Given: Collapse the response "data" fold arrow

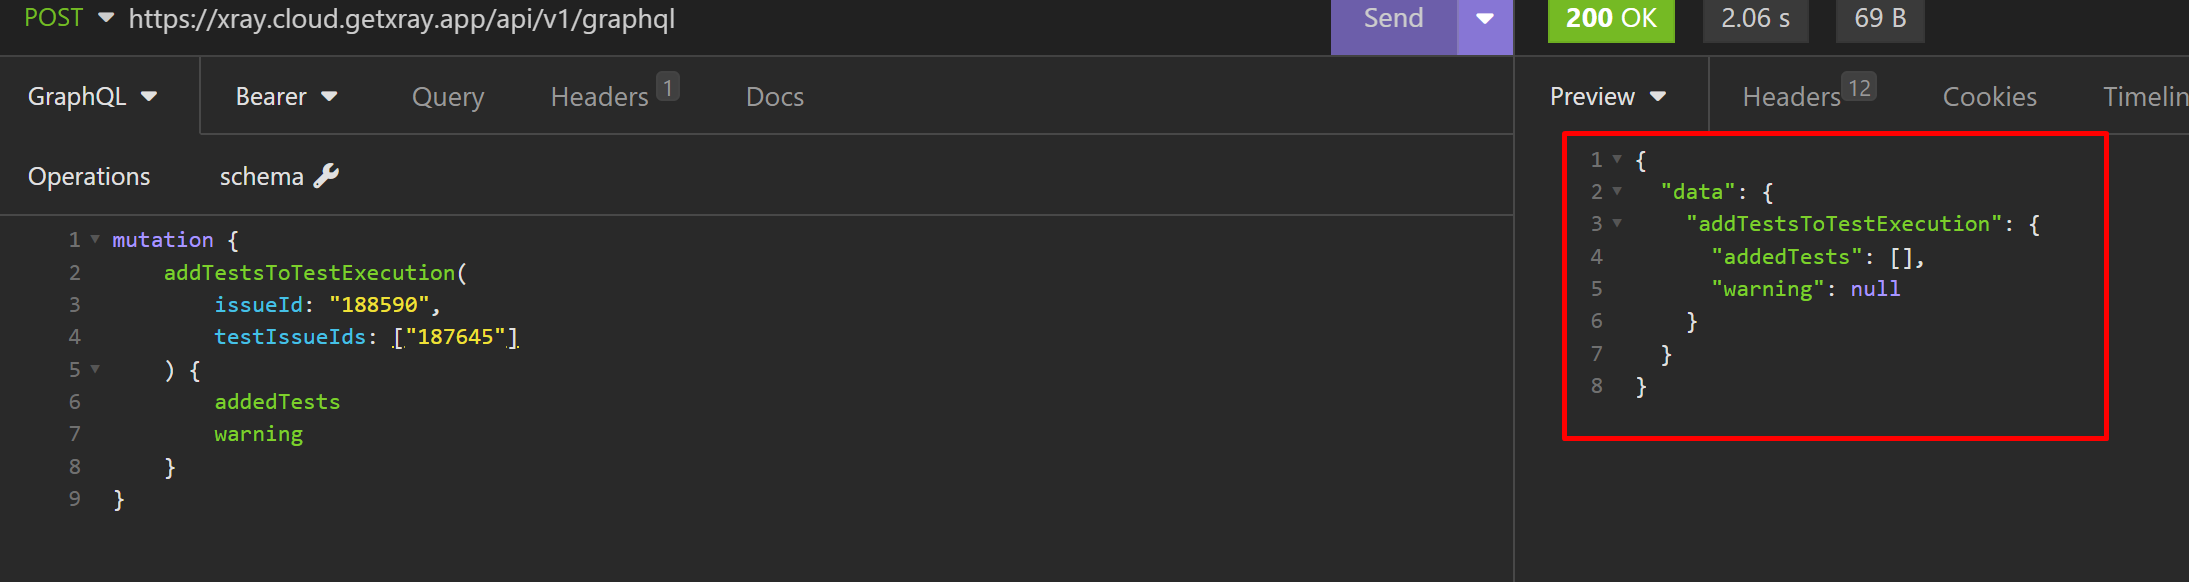Looking at the screenshot, I should pyautogui.click(x=1617, y=191).
